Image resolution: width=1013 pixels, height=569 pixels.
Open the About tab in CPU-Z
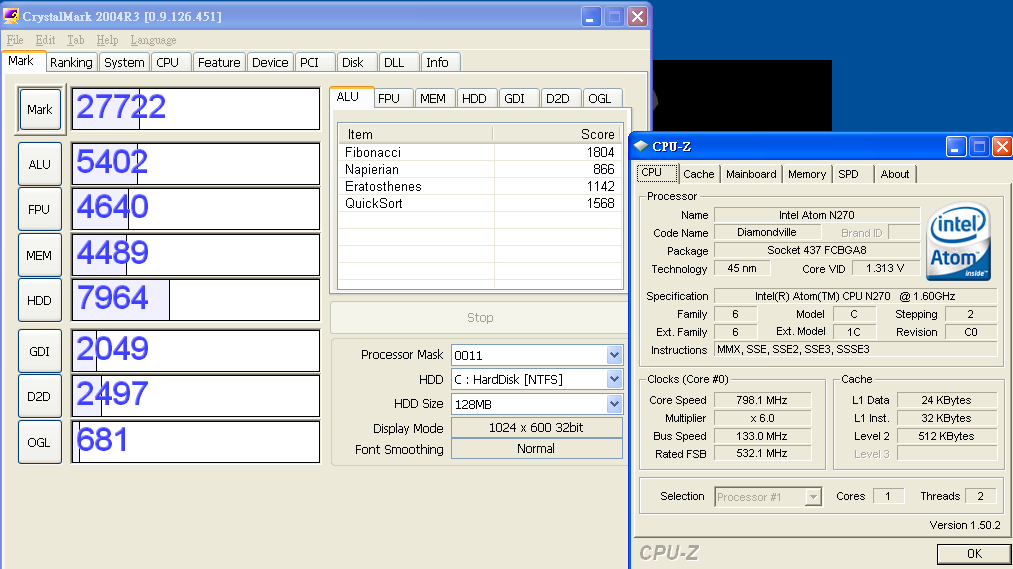[x=895, y=174]
